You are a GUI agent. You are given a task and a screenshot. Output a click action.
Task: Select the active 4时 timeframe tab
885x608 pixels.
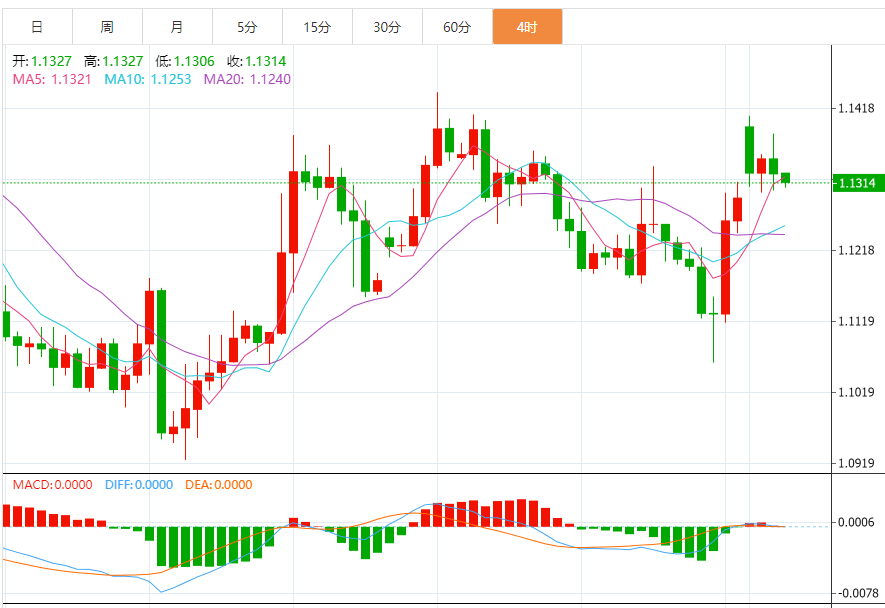527,27
